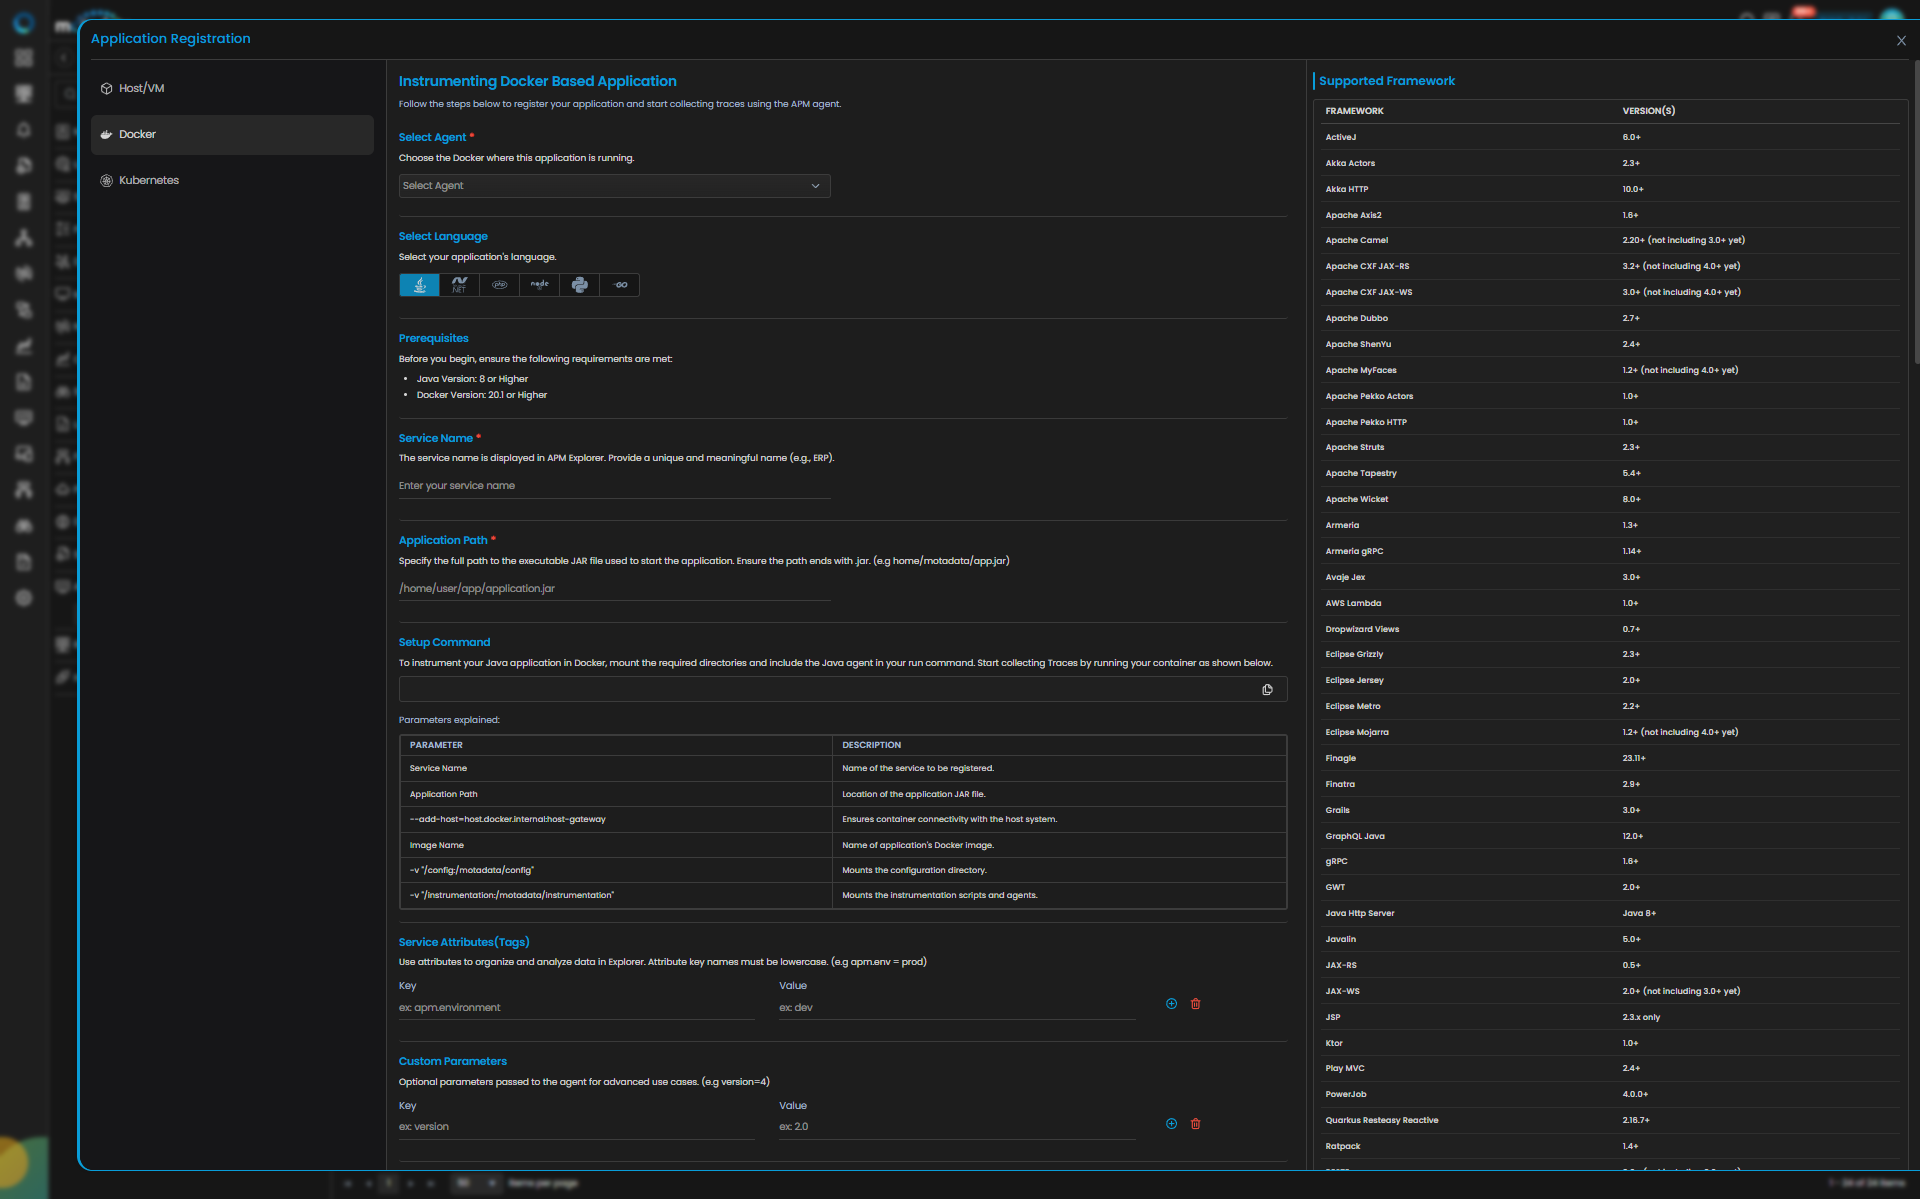This screenshot has width=1920, height=1199.
Task: Open the Select Agent dropdown
Action: click(x=614, y=186)
